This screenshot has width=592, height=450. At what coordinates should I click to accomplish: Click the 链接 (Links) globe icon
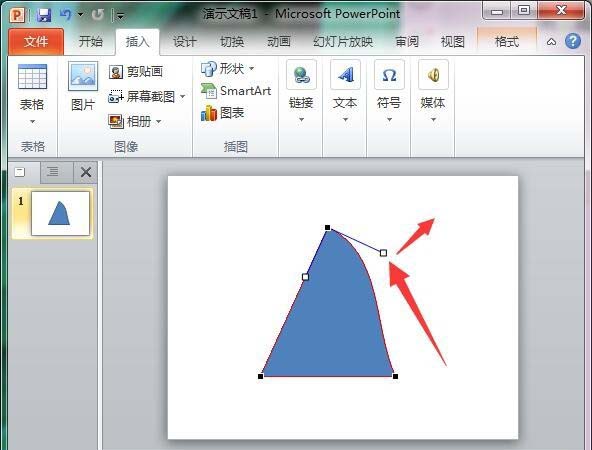301,75
